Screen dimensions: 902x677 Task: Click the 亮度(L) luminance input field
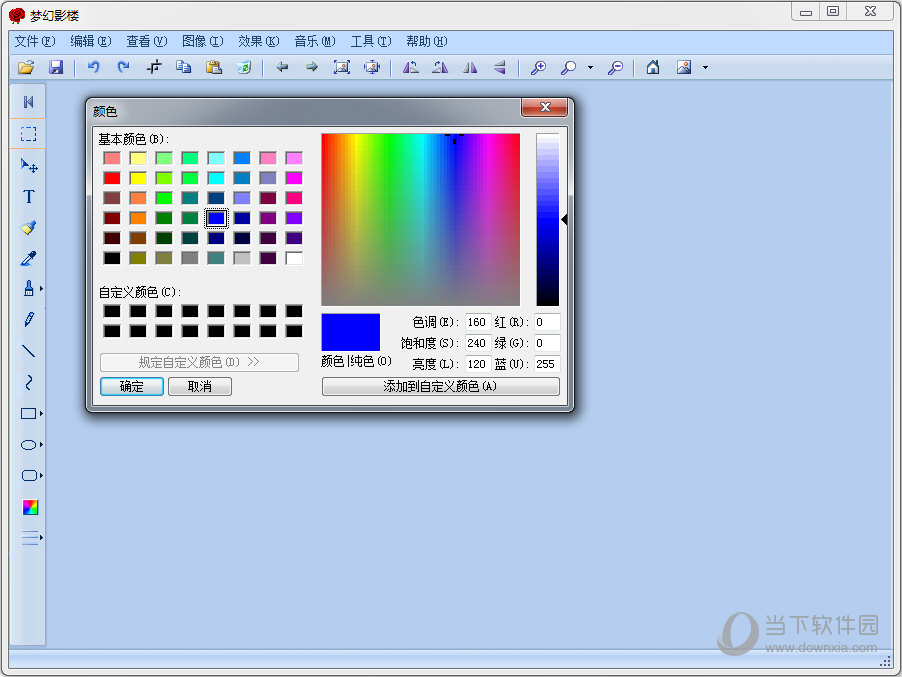477,364
